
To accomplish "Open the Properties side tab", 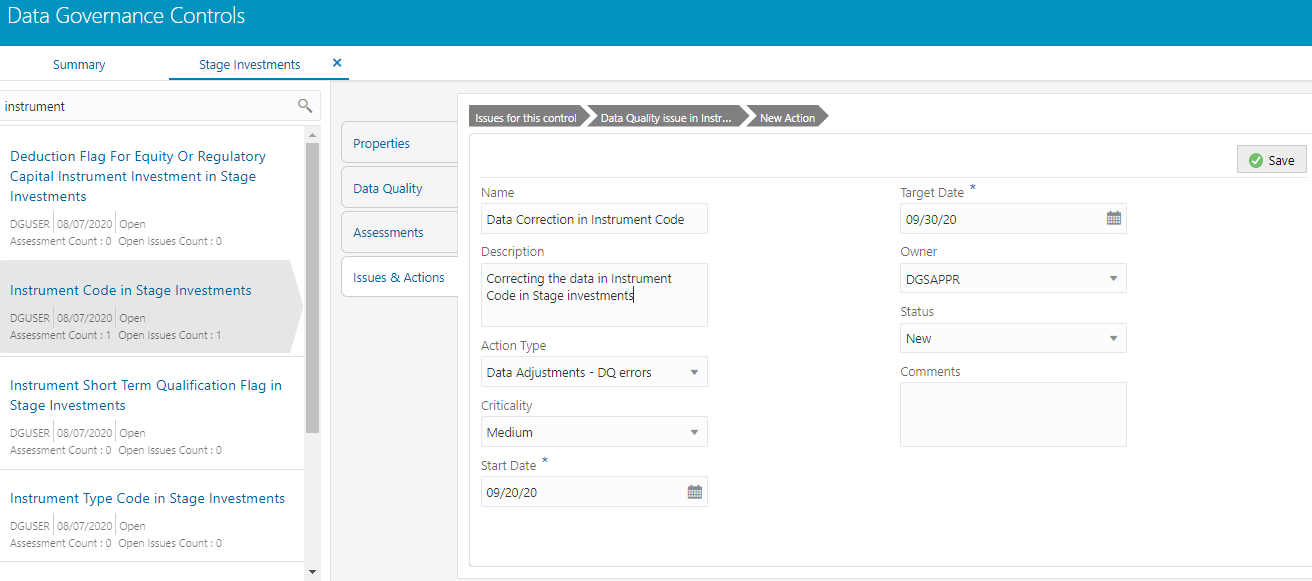I will pyautogui.click(x=399, y=143).
